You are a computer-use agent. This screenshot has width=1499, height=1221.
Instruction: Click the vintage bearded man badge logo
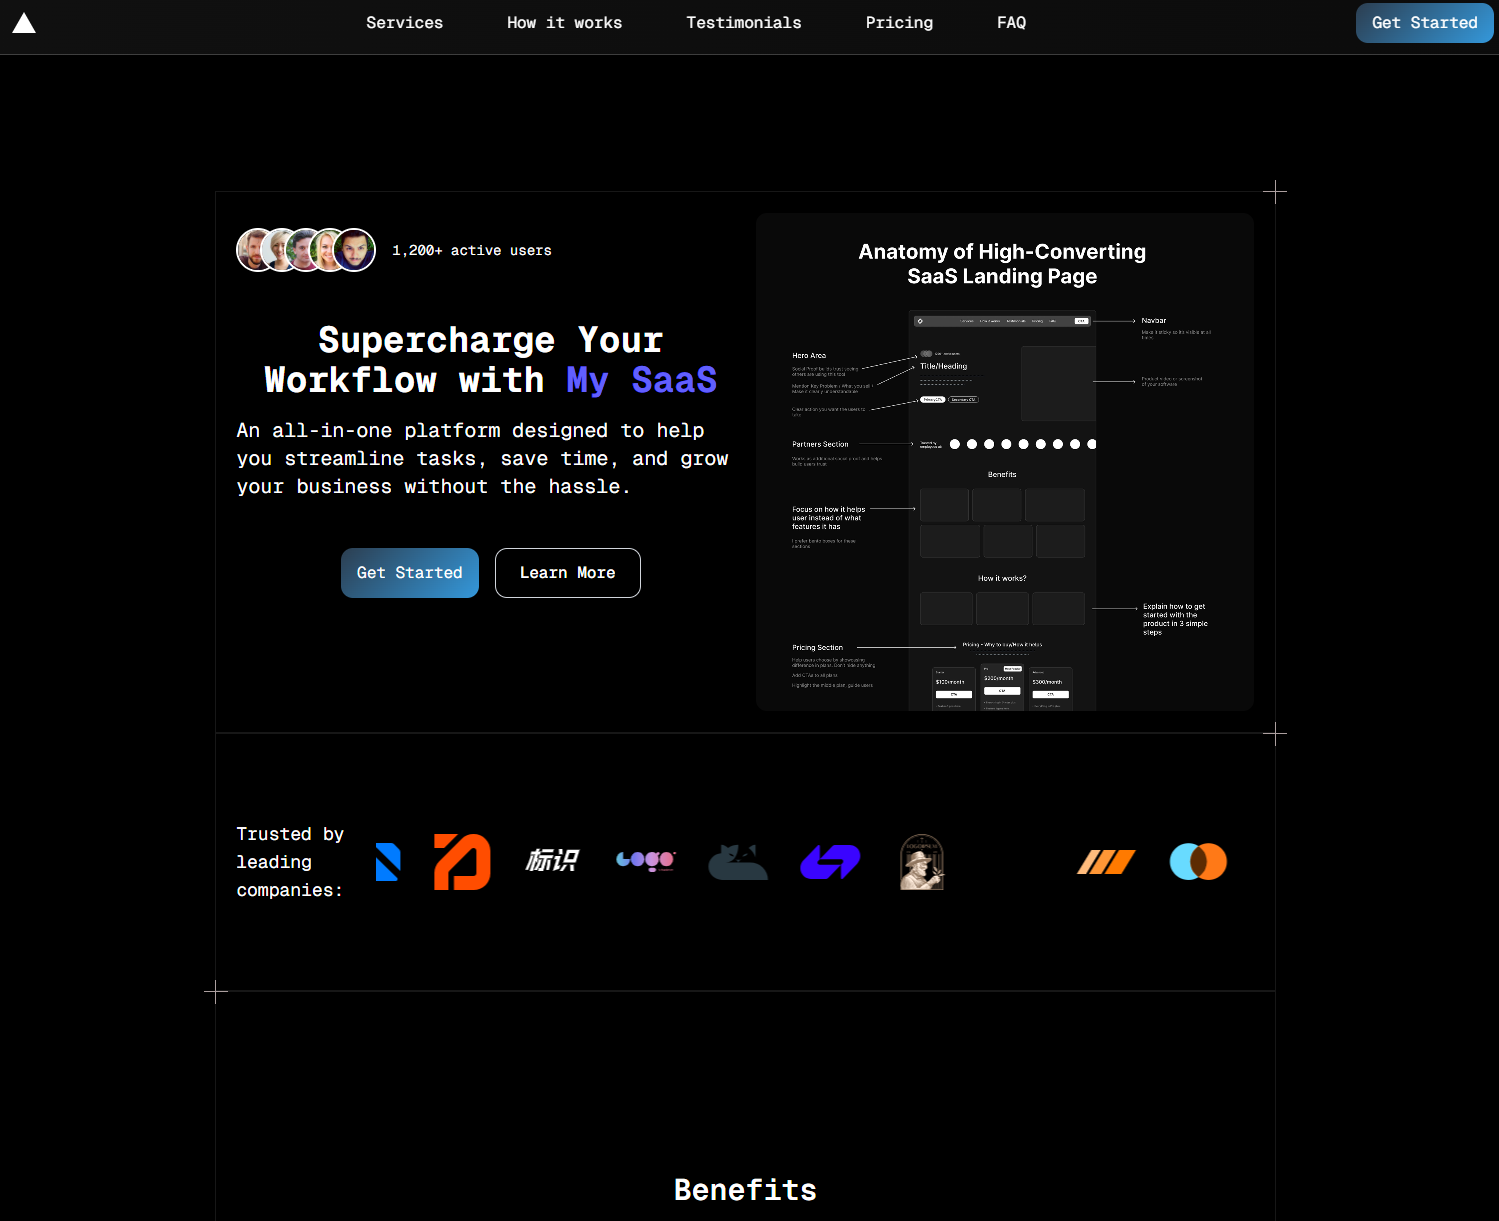click(922, 862)
